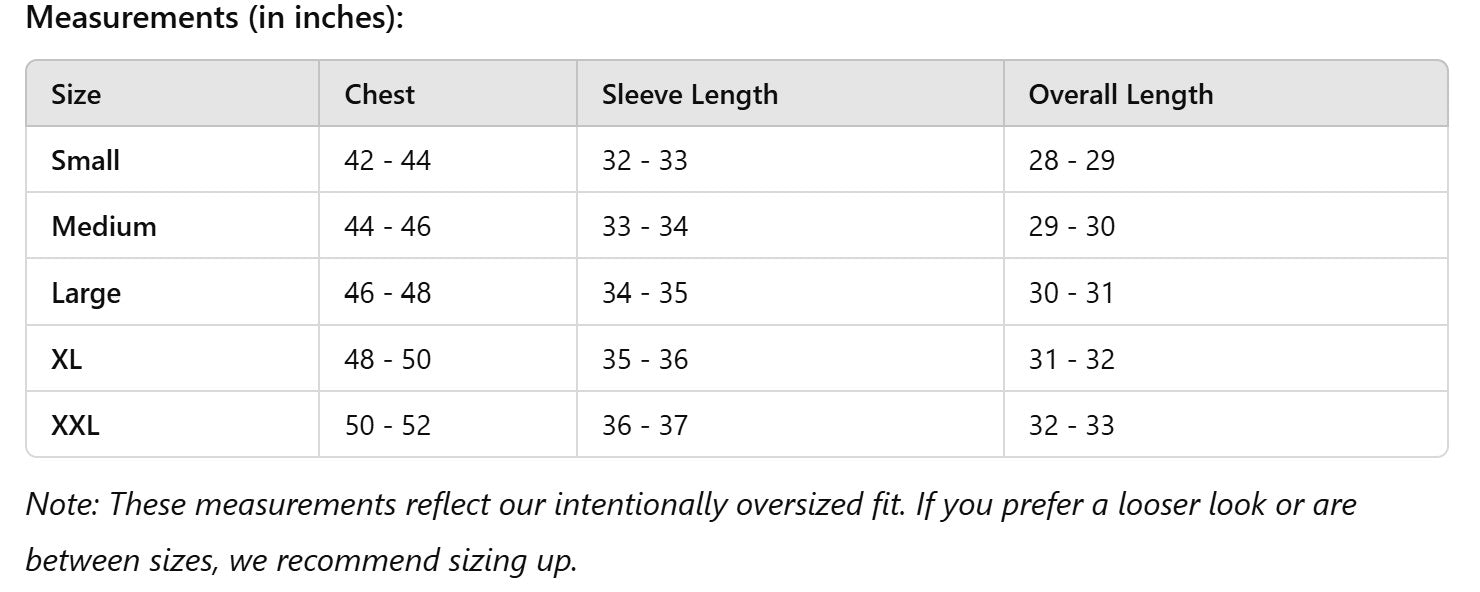Select the Large size row label
This screenshot has height=592, width=1480.
(85, 293)
